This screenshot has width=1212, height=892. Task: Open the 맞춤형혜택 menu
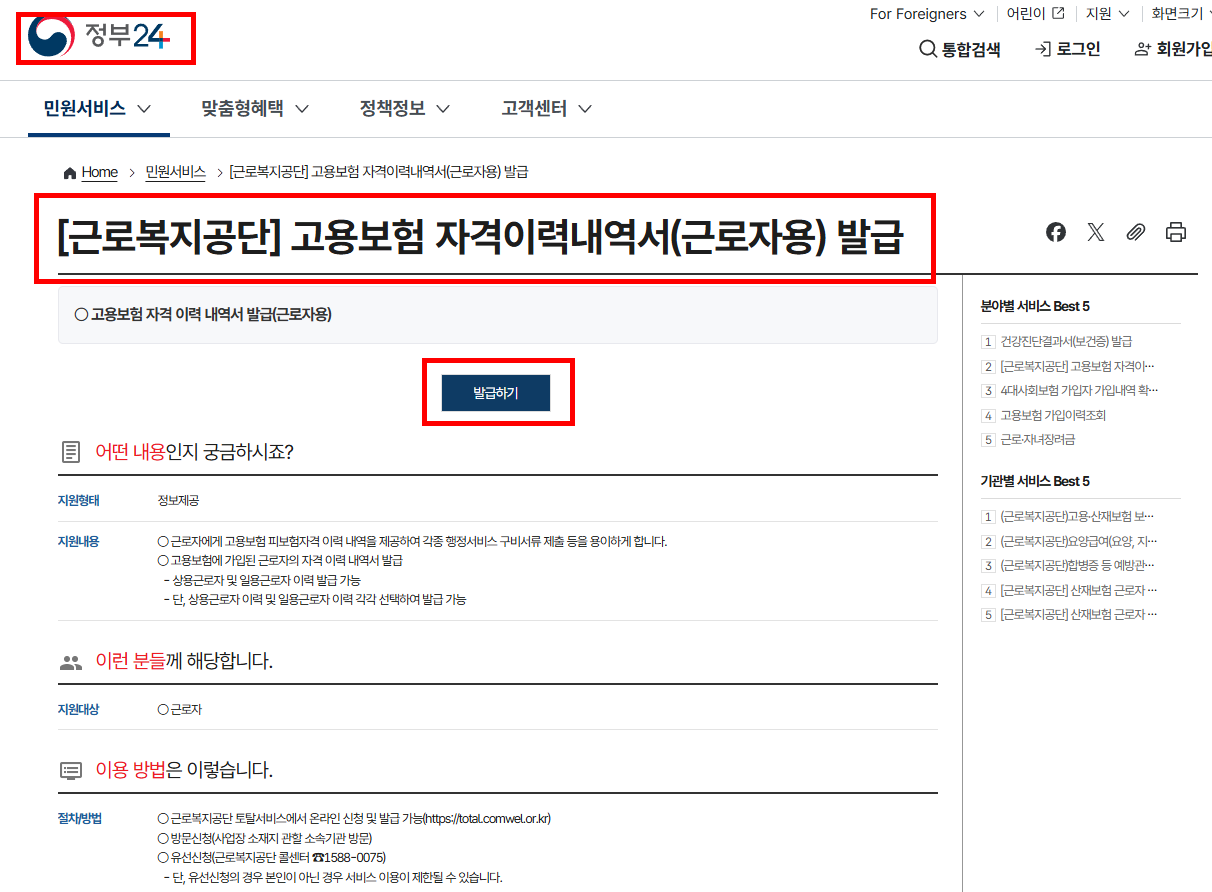255,108
